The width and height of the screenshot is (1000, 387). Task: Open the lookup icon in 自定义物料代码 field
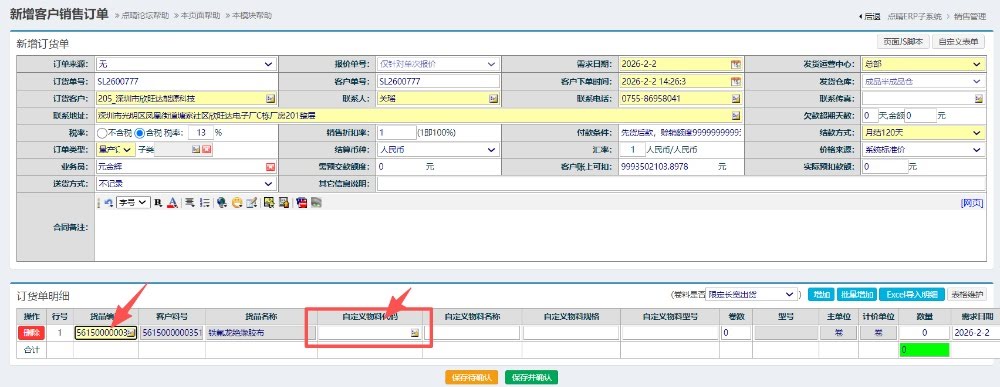click(x=415, y=333)
